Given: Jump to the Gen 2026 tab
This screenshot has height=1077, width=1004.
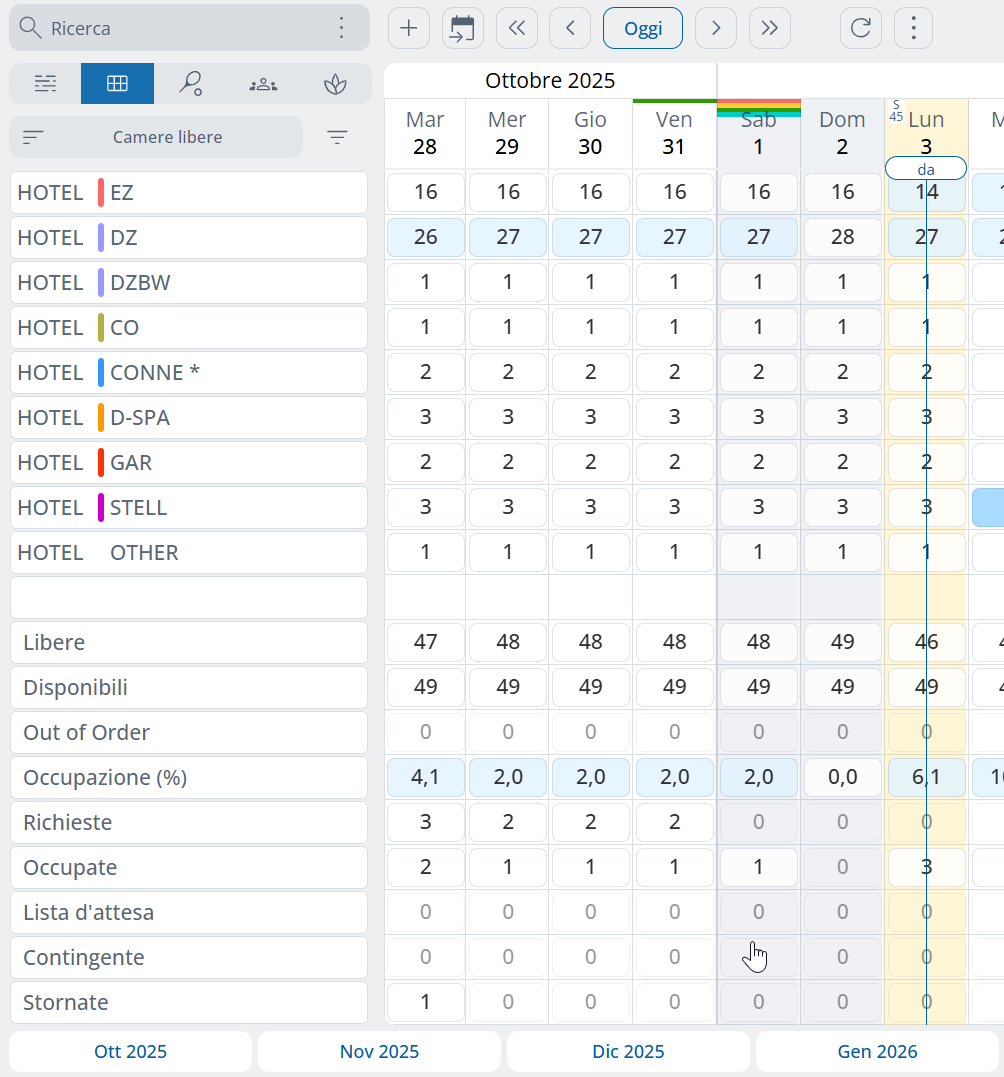Looking at the screenshot, I should coord(877,1051).
